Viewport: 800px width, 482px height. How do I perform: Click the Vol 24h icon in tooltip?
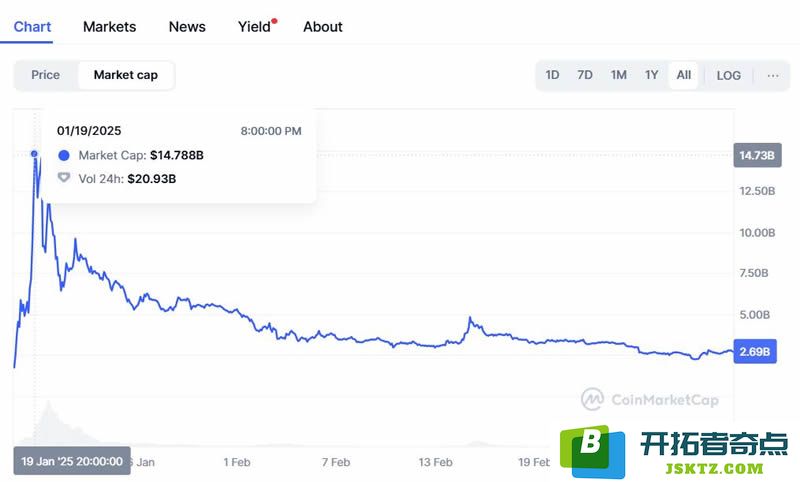pyautogui.click(x=64, y=178)
